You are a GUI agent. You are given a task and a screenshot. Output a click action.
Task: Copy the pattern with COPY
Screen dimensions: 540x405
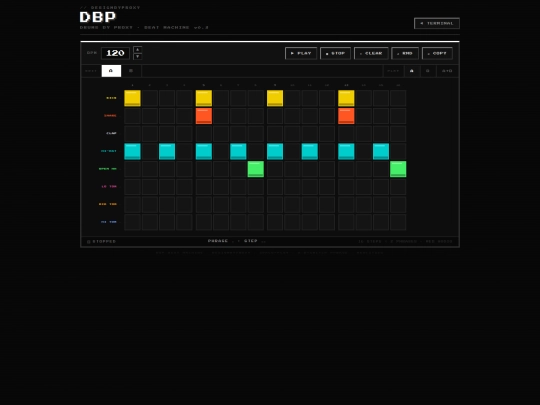(x=437, y=53)
